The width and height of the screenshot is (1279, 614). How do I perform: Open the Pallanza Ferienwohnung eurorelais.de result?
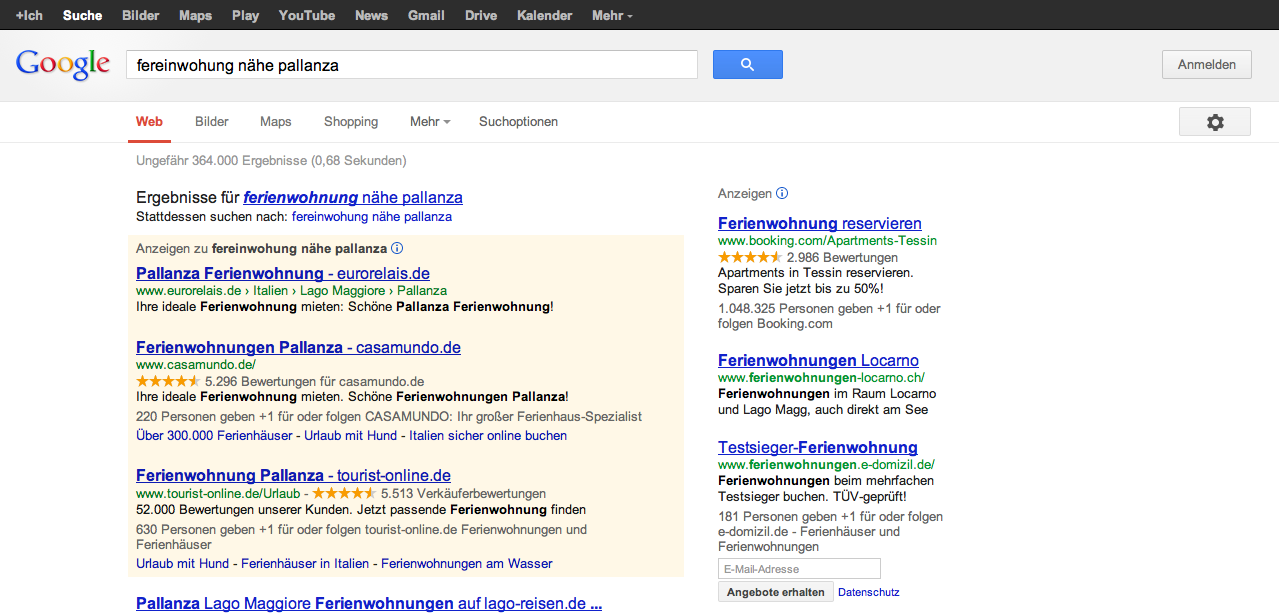point(282,273)
